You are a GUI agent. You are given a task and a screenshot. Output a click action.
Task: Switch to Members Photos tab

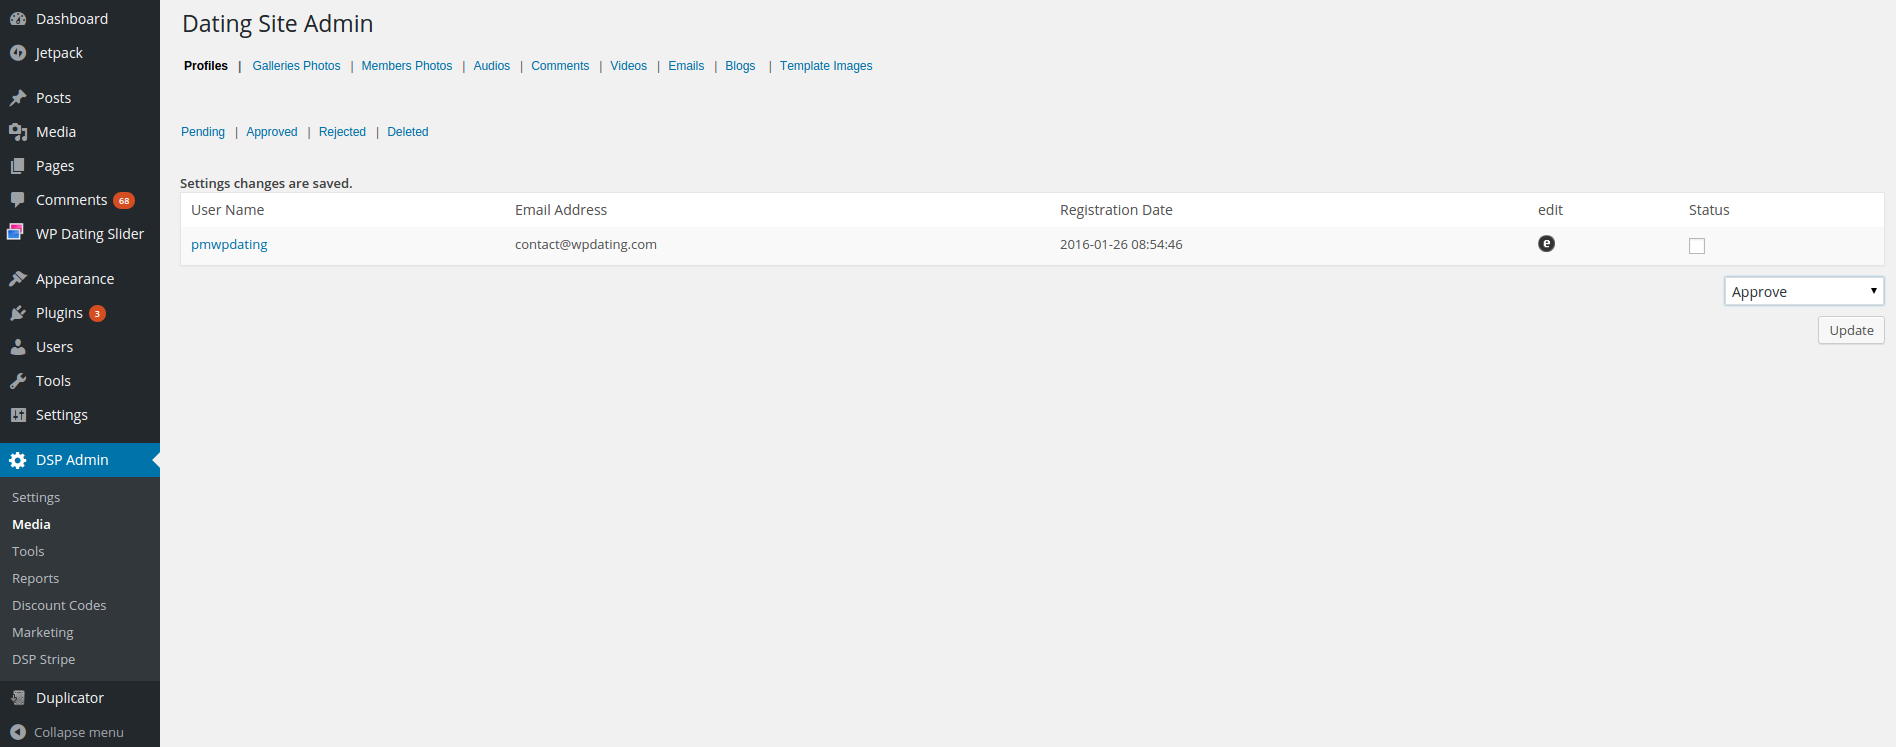[407, 66]
